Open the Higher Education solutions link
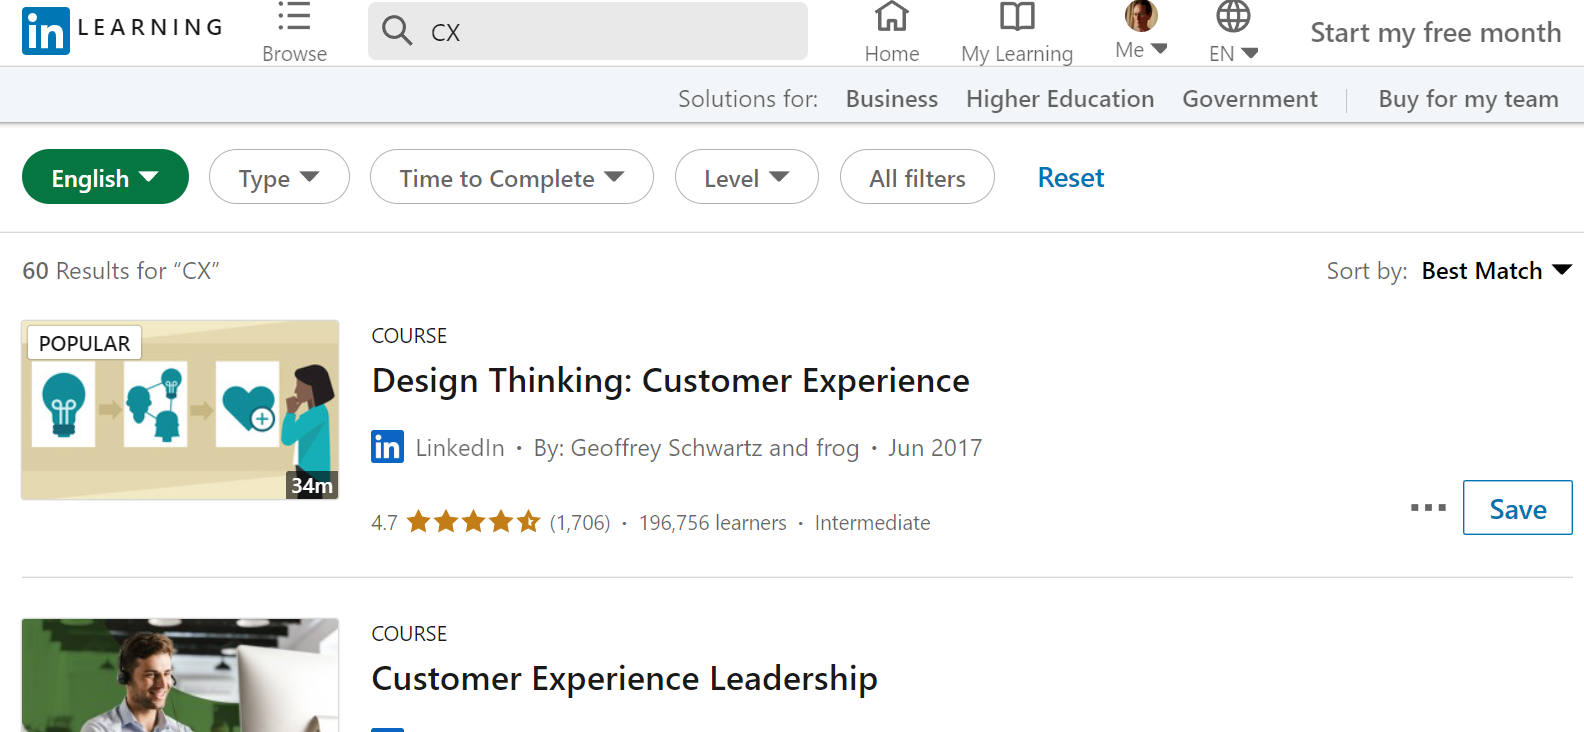This screenshot has height=732, width=1584. [x=1059, y=99]
